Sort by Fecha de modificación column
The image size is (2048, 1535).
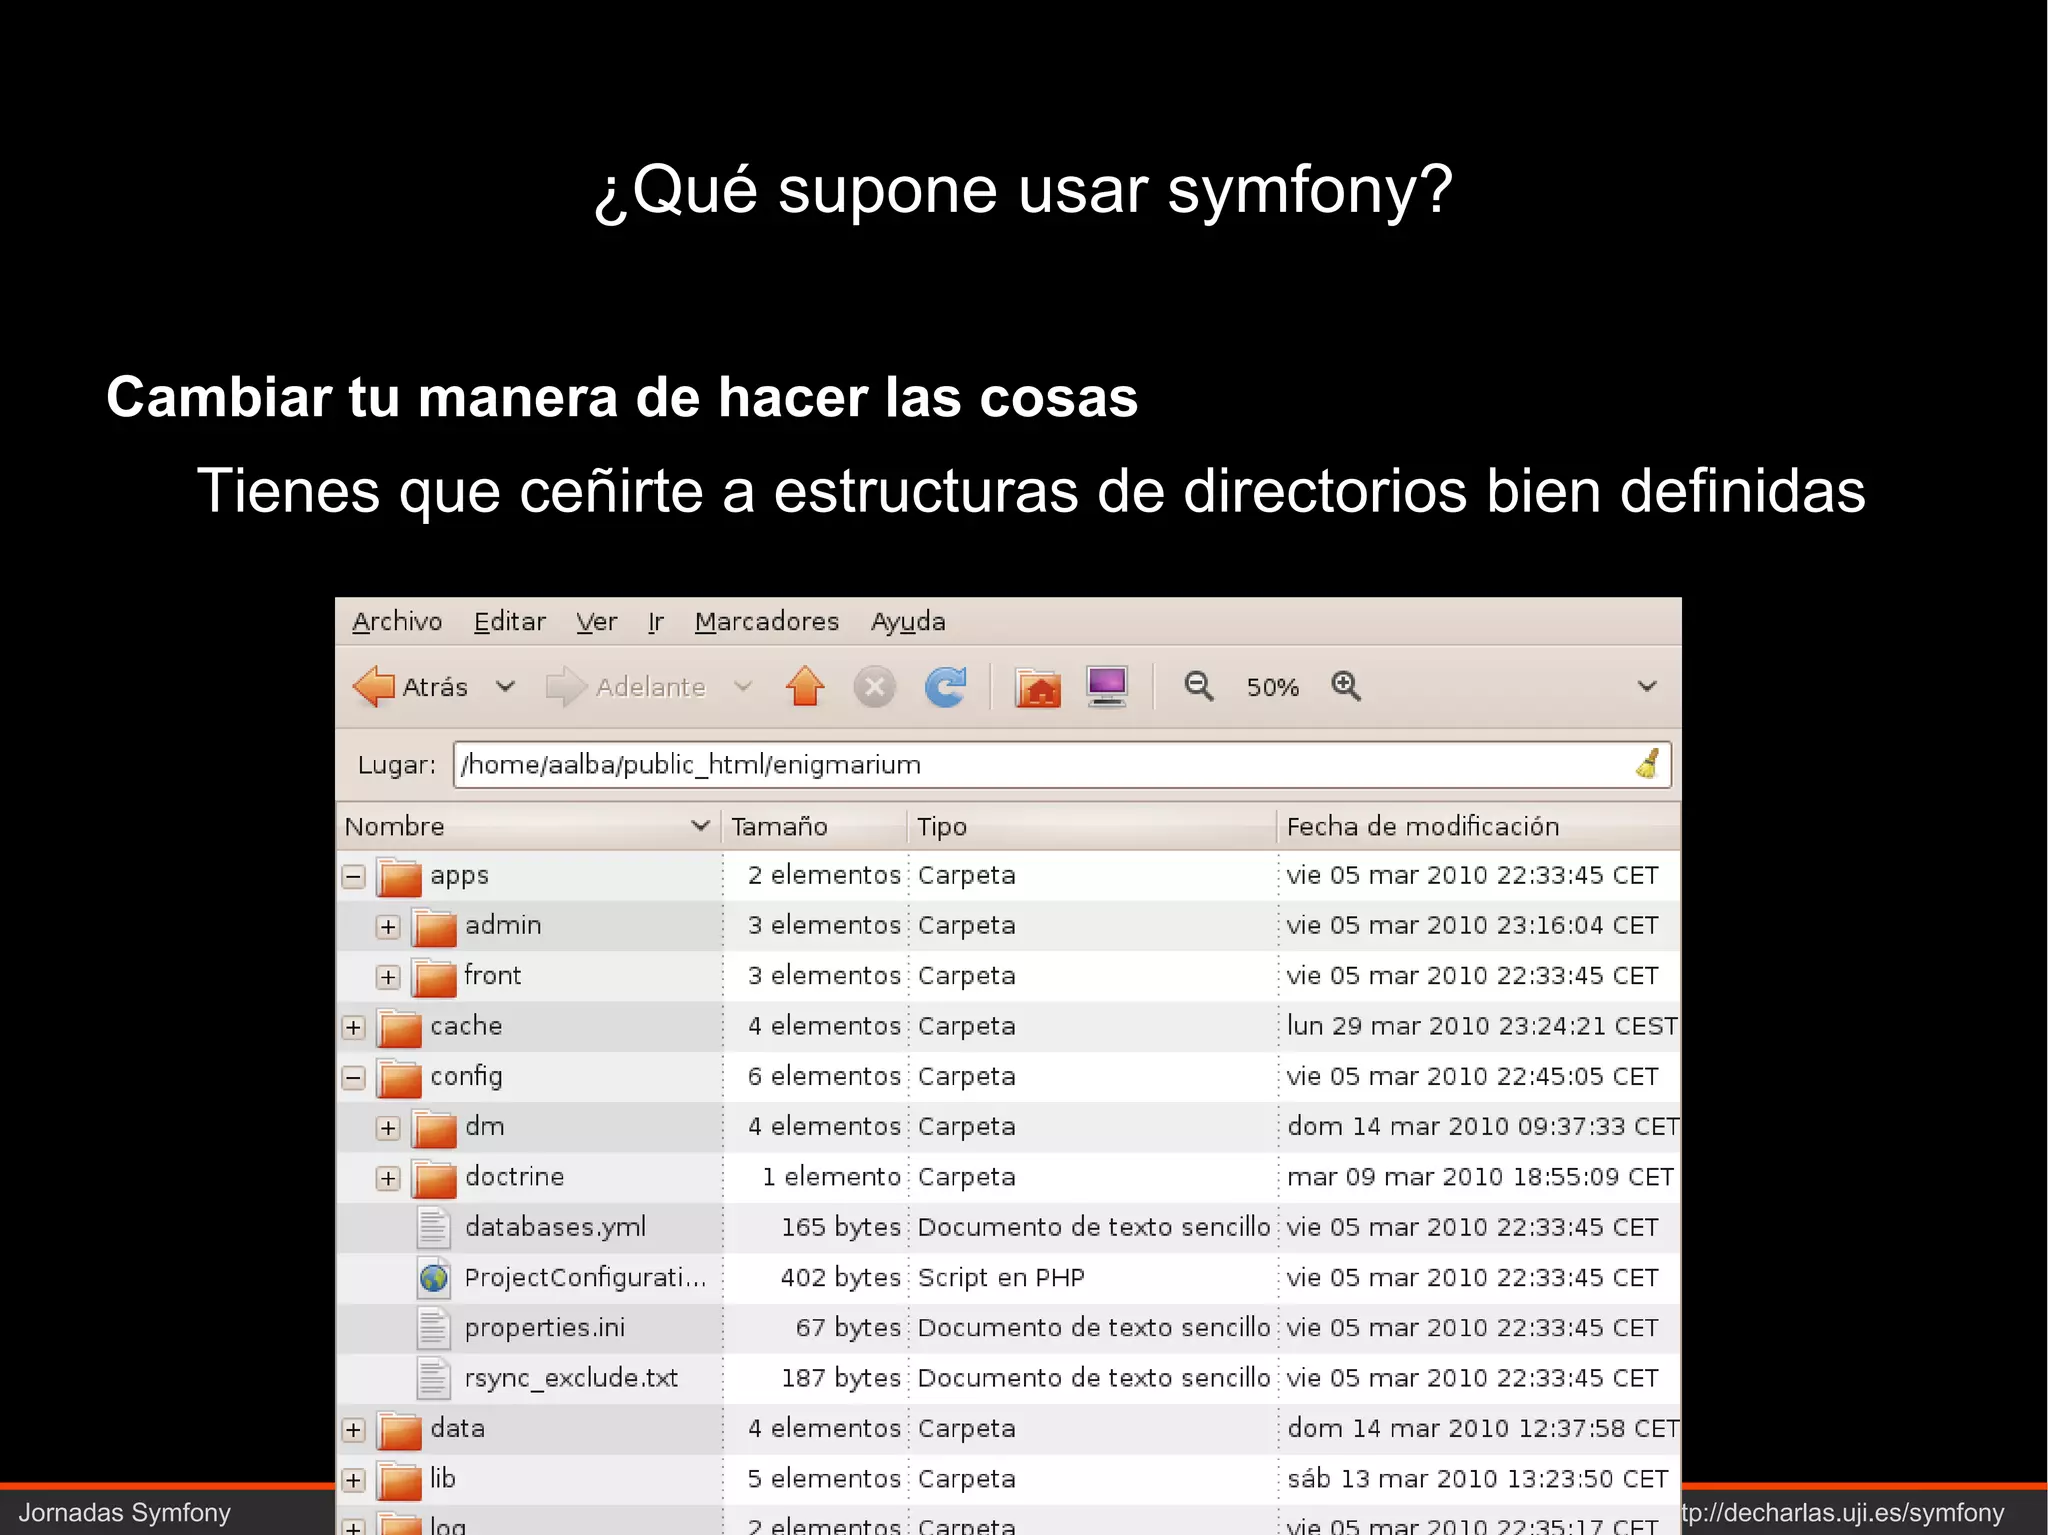[1479, 827]
